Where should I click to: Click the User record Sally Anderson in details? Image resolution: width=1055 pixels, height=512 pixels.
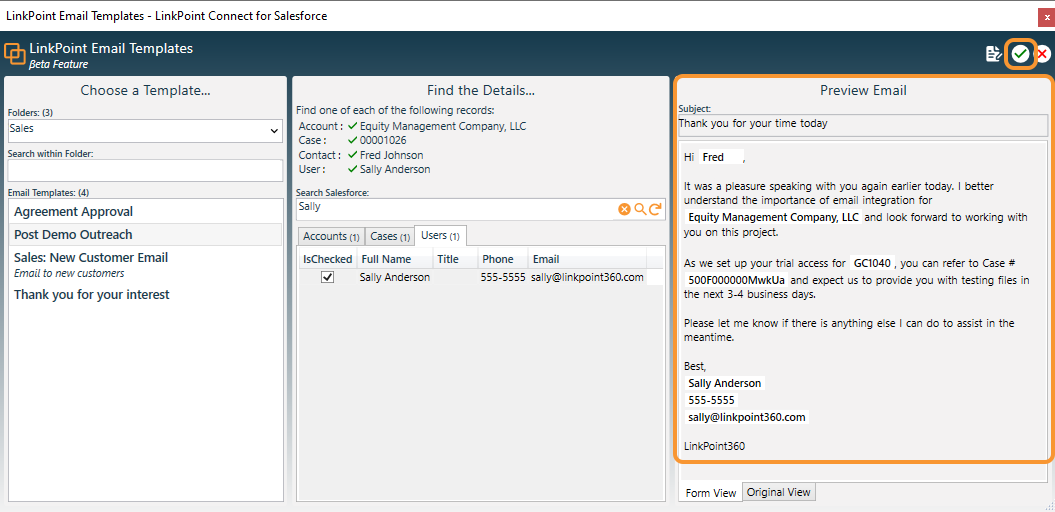click(x=395, y=170)
